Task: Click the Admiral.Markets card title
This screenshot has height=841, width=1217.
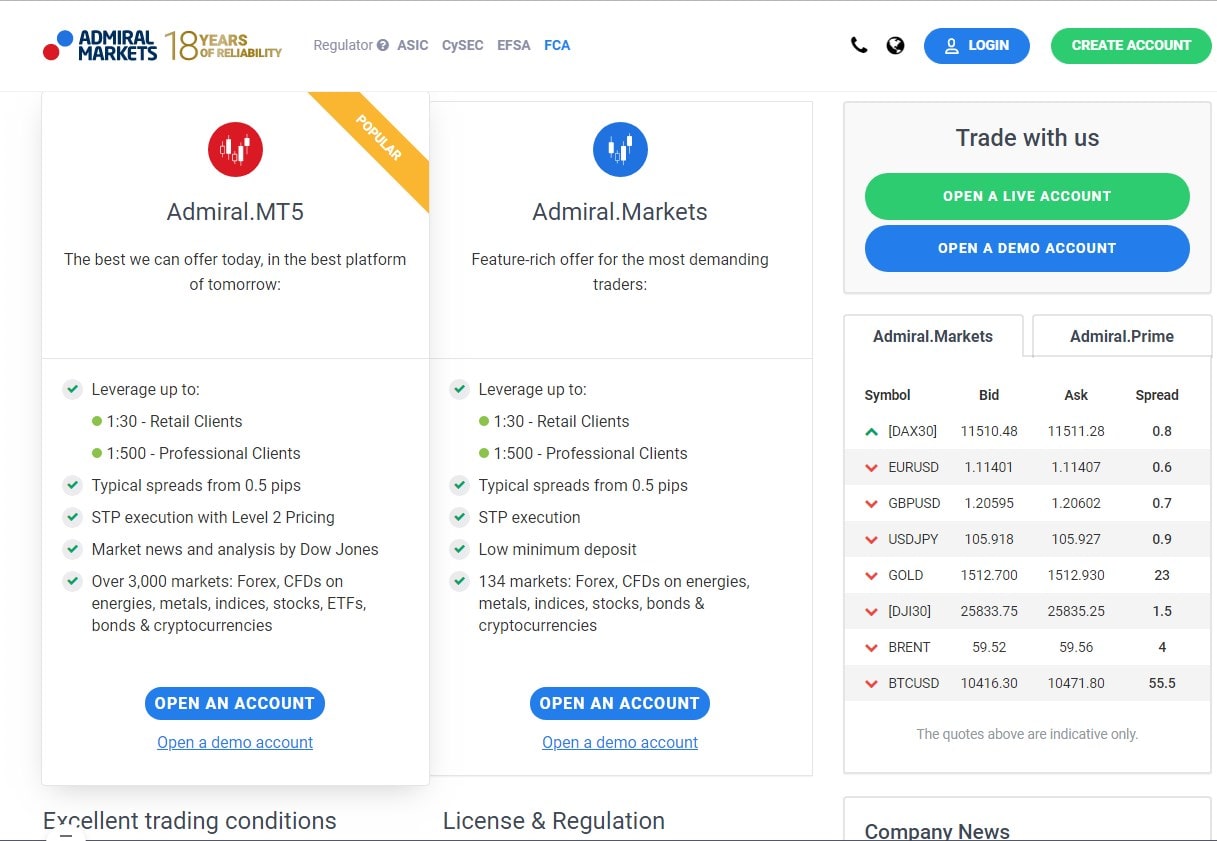Action: point(620,212)
